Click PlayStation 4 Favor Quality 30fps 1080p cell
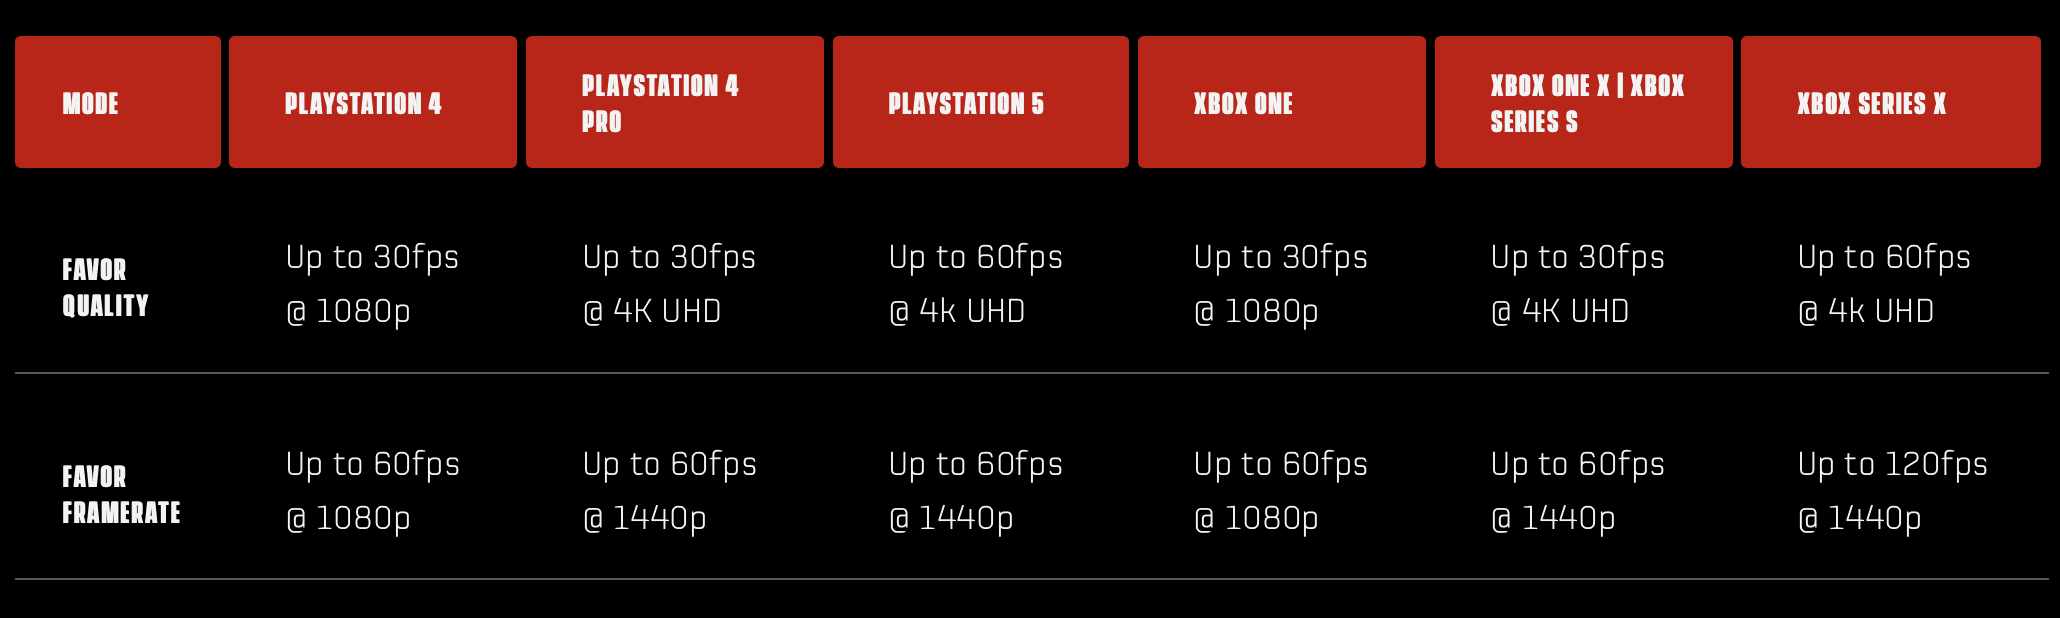 (x=372, y=284)
